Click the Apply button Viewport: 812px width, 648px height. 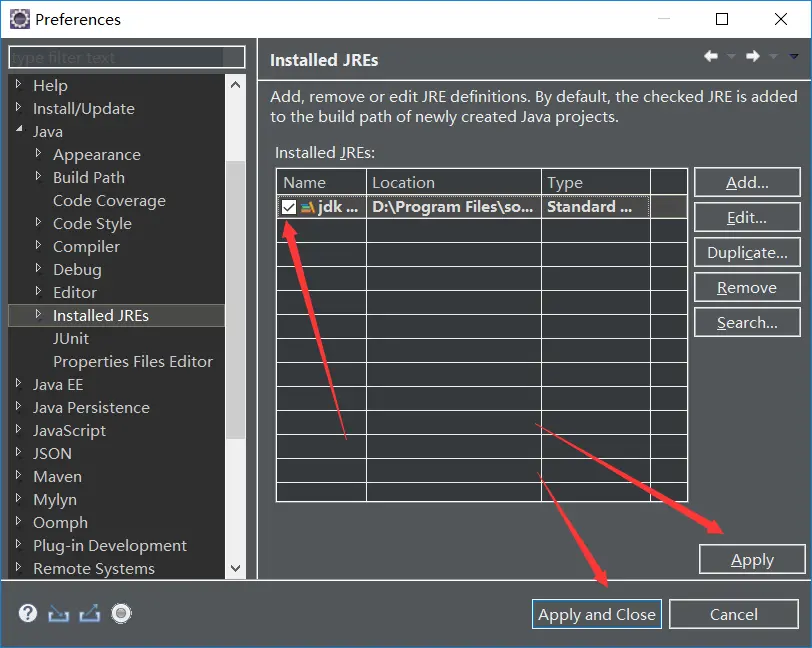coord(752,559)
